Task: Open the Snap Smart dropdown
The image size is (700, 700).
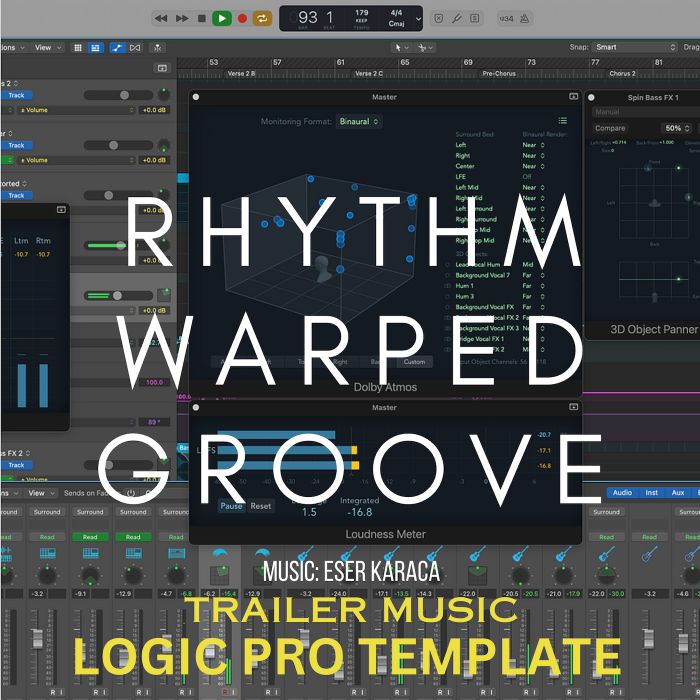Action: 635,47
